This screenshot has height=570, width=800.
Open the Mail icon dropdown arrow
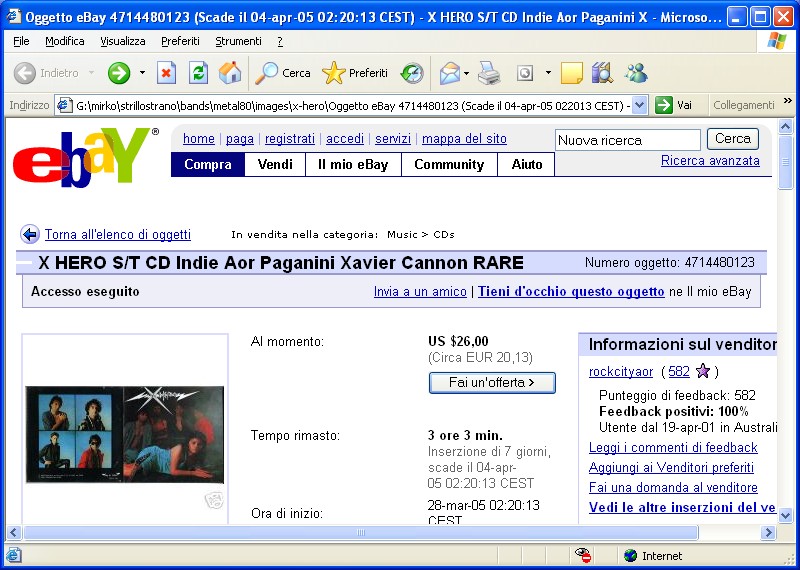[x=467, y=73]
